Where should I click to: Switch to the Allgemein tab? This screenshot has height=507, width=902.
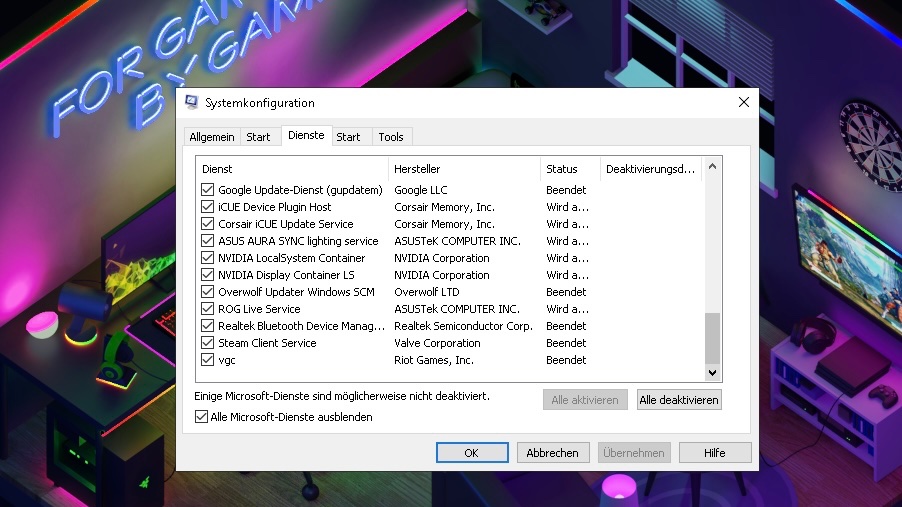[212, 137]
